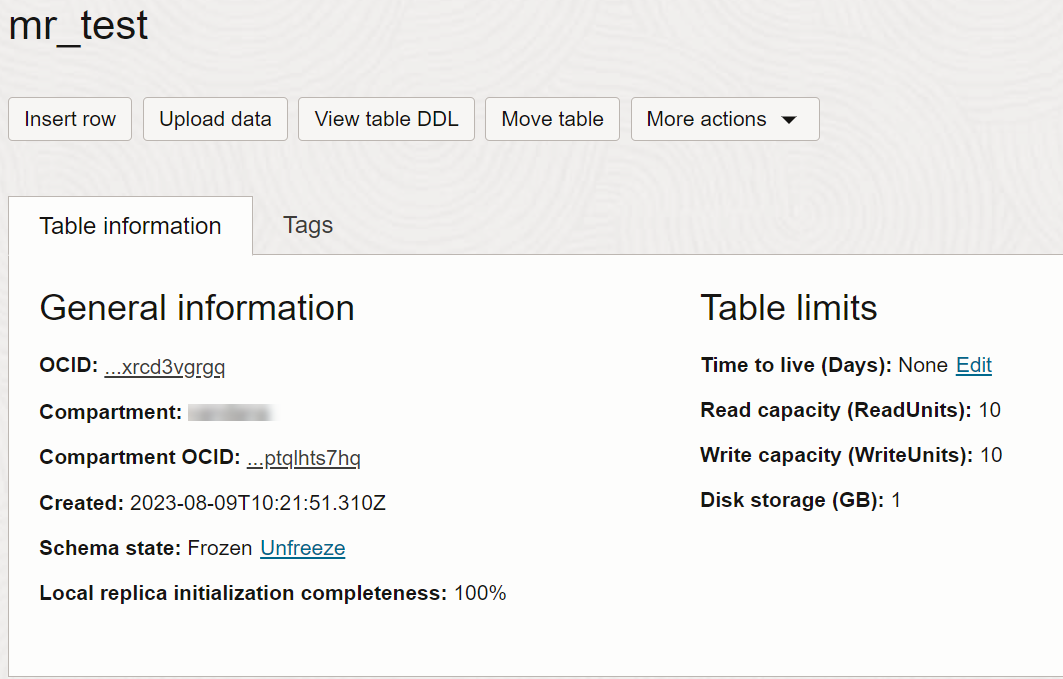Click the General information heading
This screenshot has width=1063, height=679.
click(x=197, y=308)
